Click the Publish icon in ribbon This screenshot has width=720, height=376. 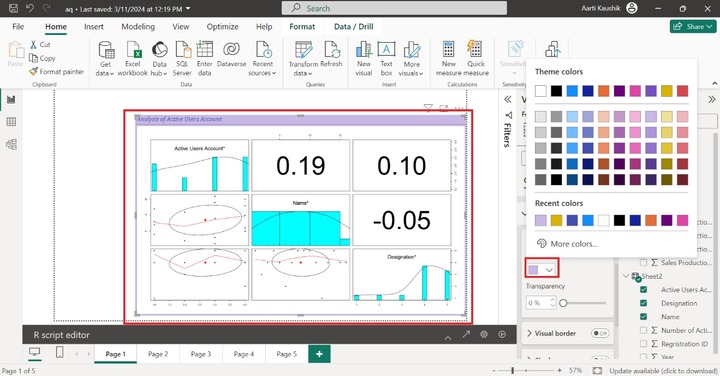(x=553, y=50)
